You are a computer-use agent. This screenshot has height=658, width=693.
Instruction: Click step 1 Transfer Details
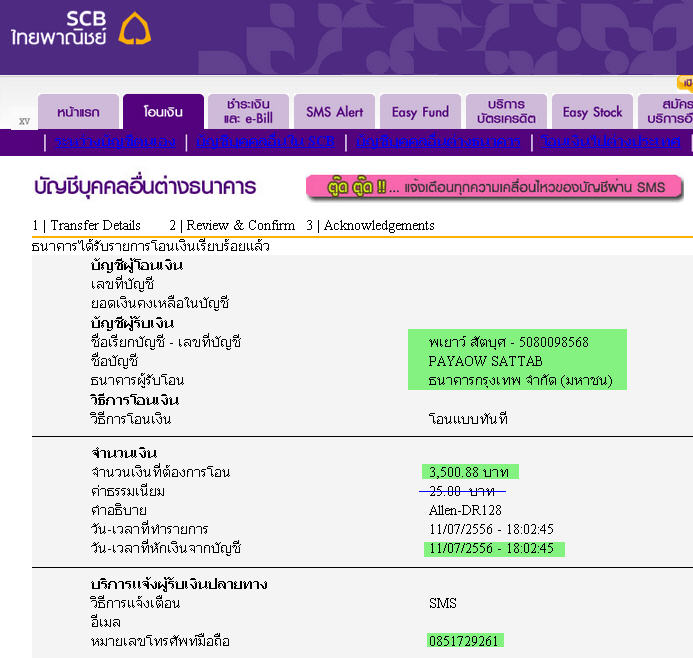click(87, 225)
